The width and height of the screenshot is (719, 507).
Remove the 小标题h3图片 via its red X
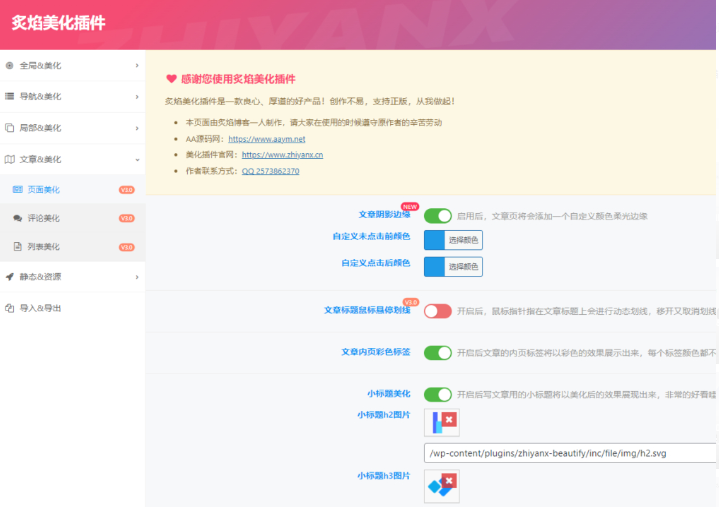[449, 482]
